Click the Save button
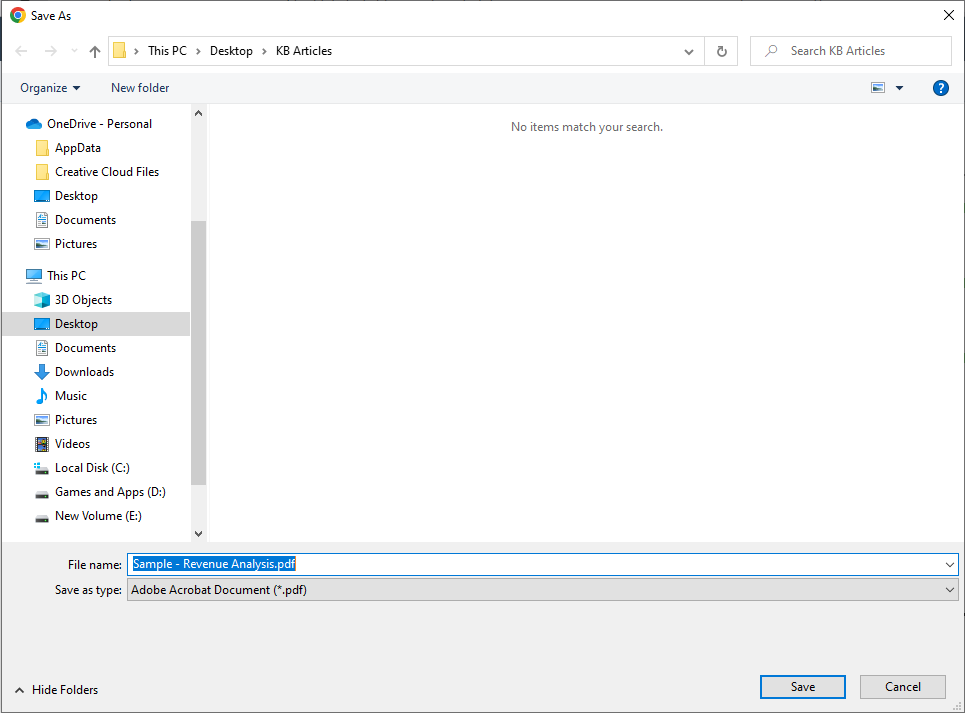The width and height of the screenshot is (965, 713). [x=802, y=687]
